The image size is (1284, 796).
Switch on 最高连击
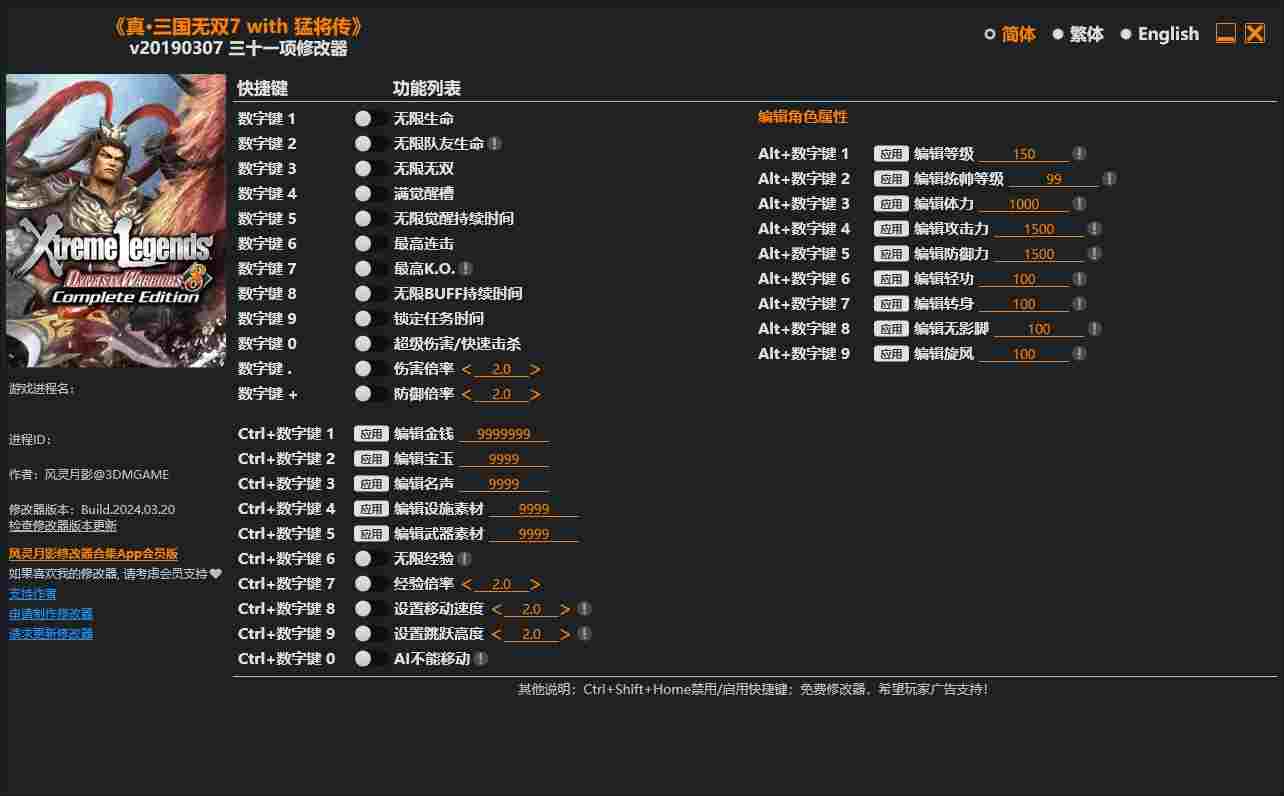(x=371, y=244)
